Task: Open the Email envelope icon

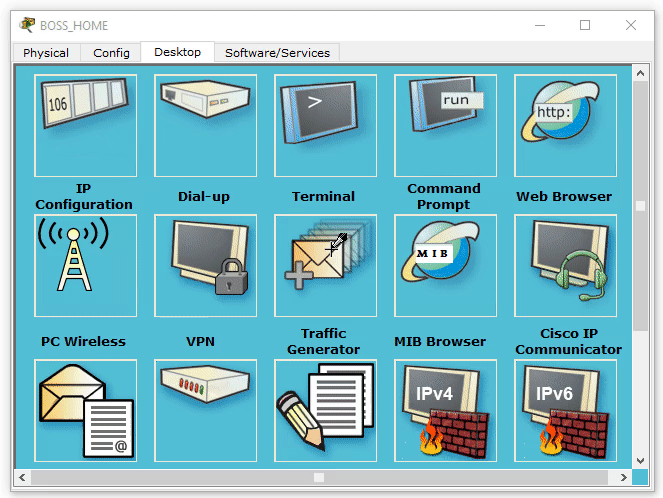Action: click(85, 410)
